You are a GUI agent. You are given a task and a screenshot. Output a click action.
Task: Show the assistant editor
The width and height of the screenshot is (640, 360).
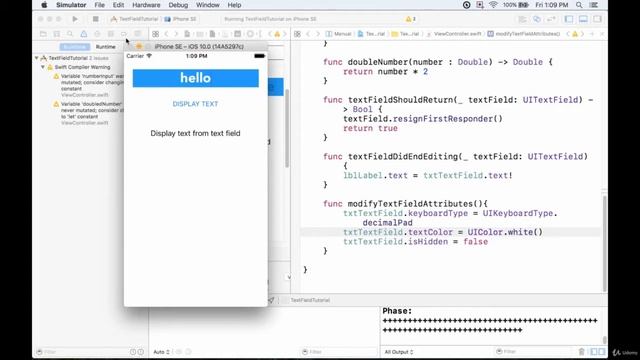tap(537, 19)
